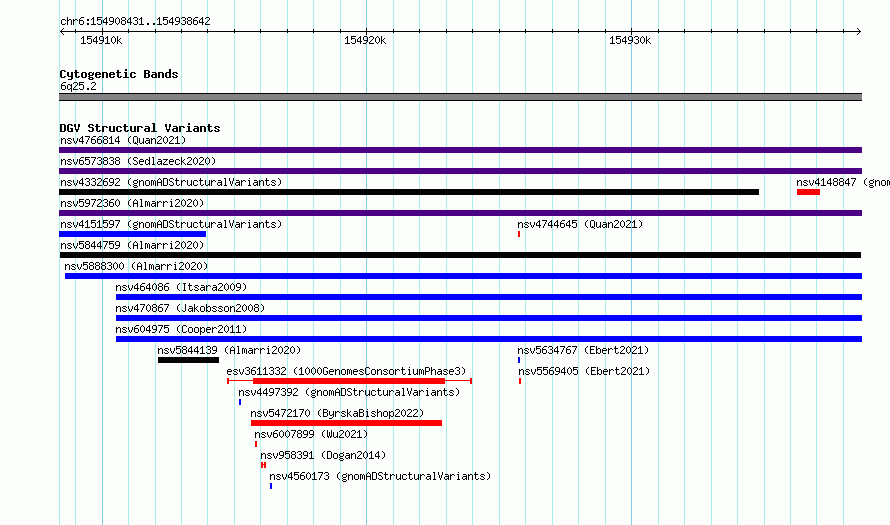Click nsv5888300 (Almarri2020) label

pos(136,266)
